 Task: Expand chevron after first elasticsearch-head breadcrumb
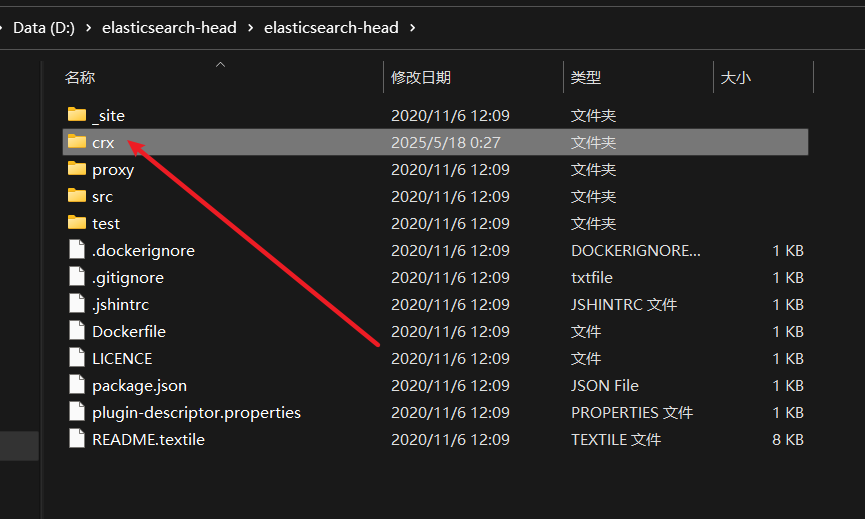tap(250, 28)
